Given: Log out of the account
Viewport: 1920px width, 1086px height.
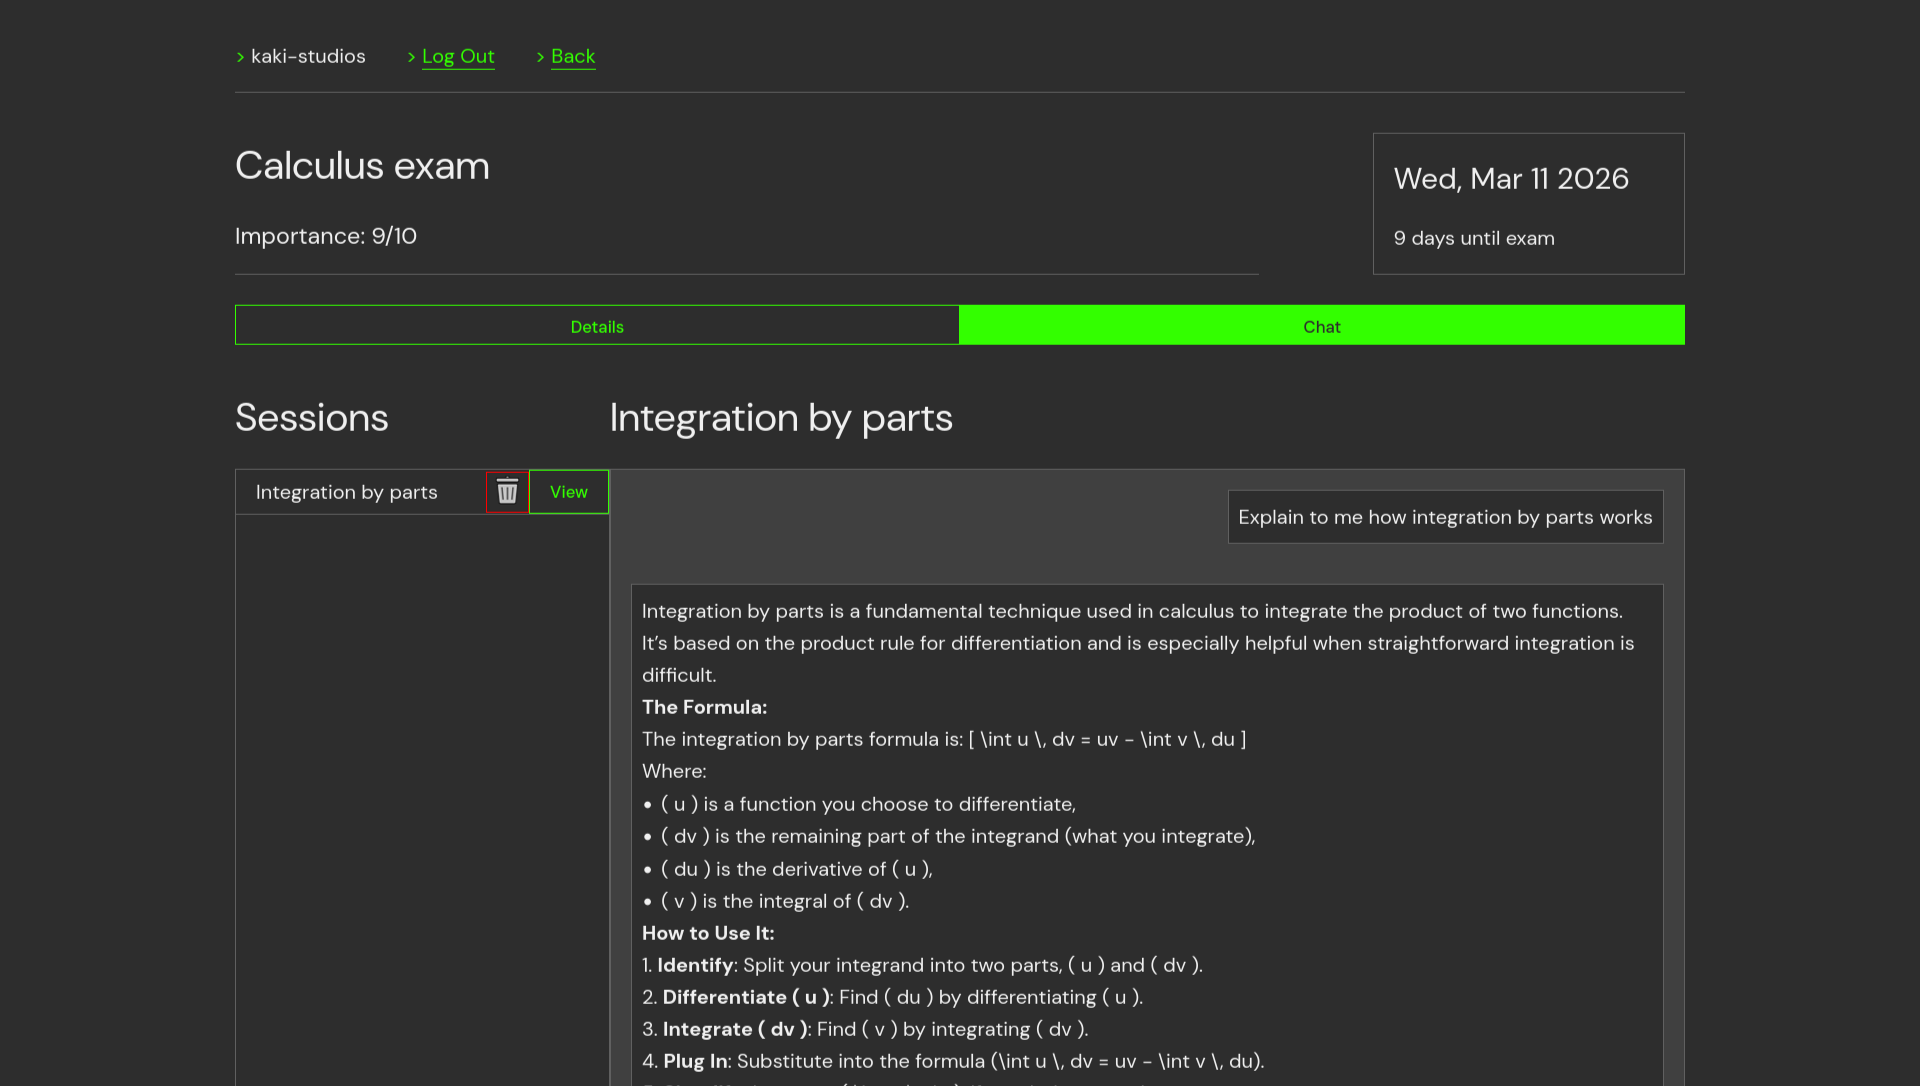Looking at the screenshot, I should pyautogui.click(x=458, y=57).
